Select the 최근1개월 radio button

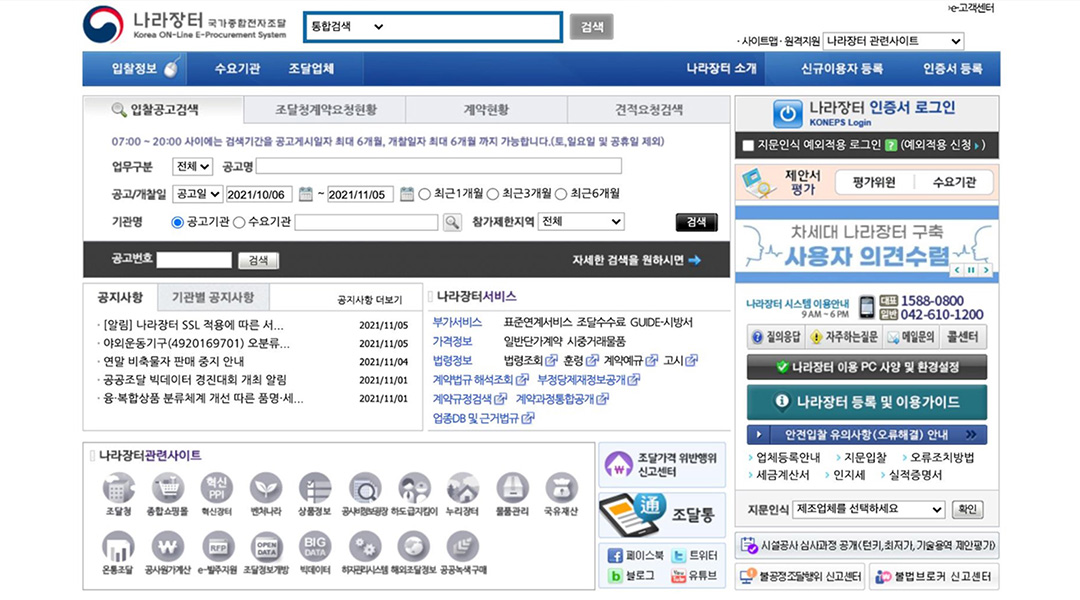point(424,194)
